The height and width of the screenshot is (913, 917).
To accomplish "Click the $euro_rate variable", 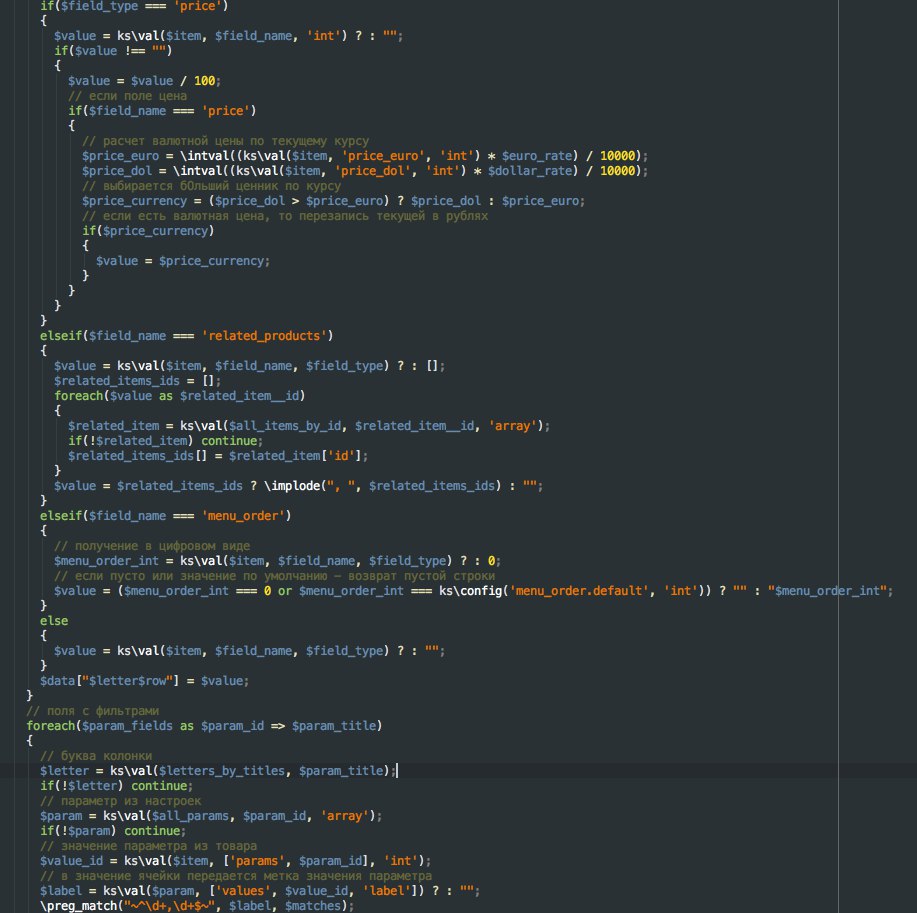I will (536, 156).
